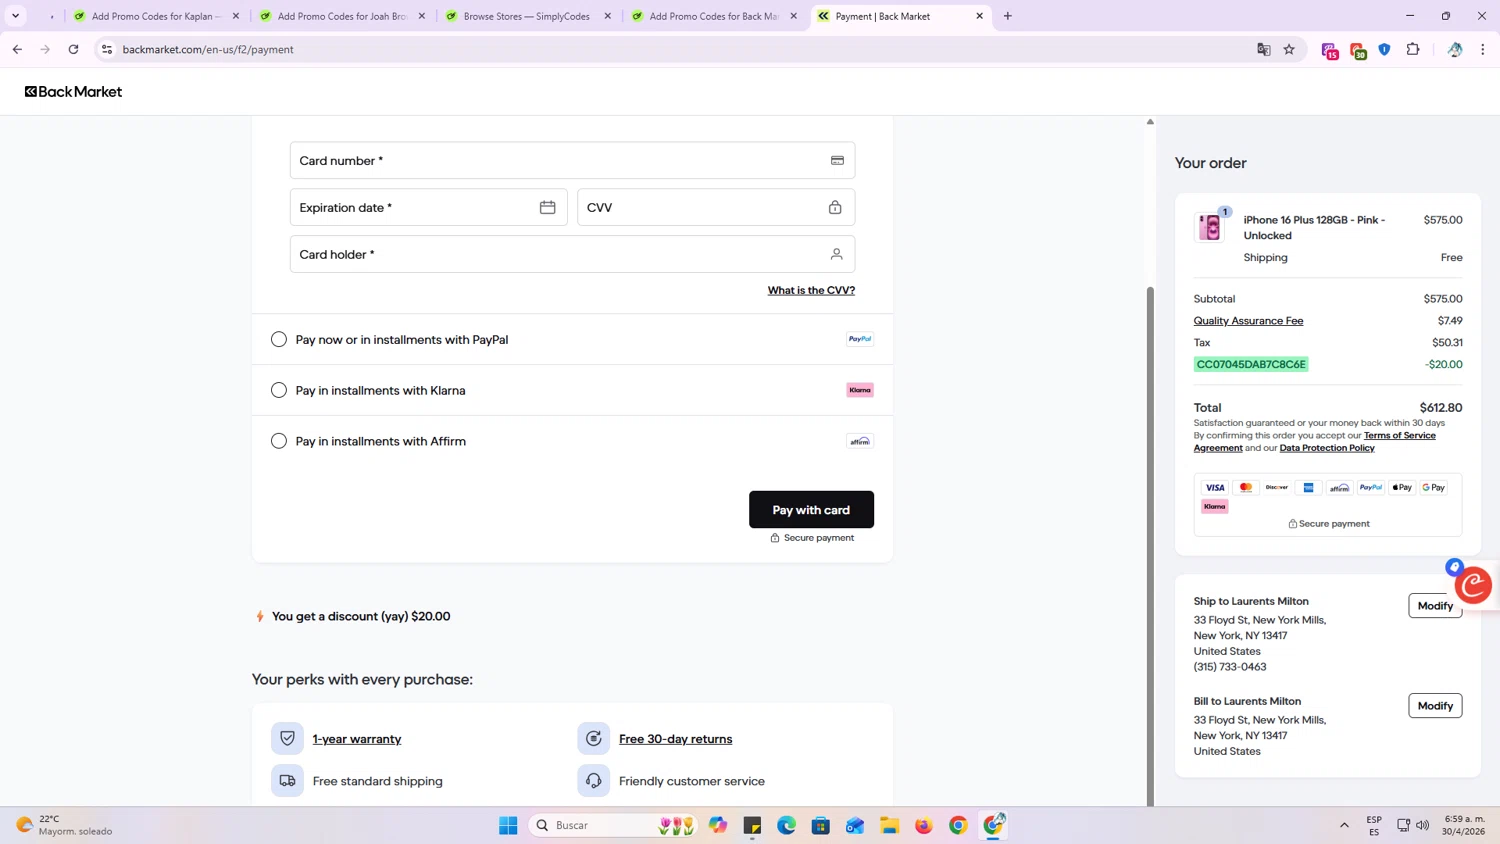Click the Expiration date input field
1500x844 pixels.
pos(428,207)
